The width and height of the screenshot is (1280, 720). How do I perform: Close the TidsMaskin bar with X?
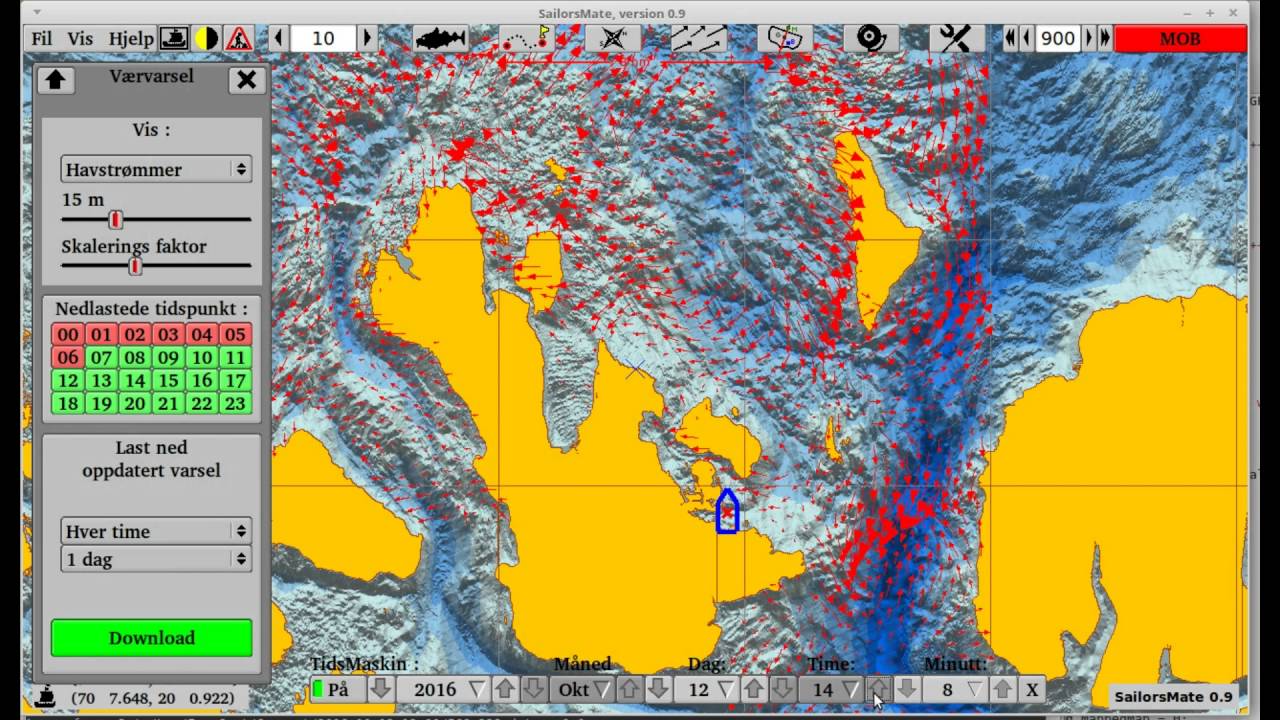(x=1031, y=690)
